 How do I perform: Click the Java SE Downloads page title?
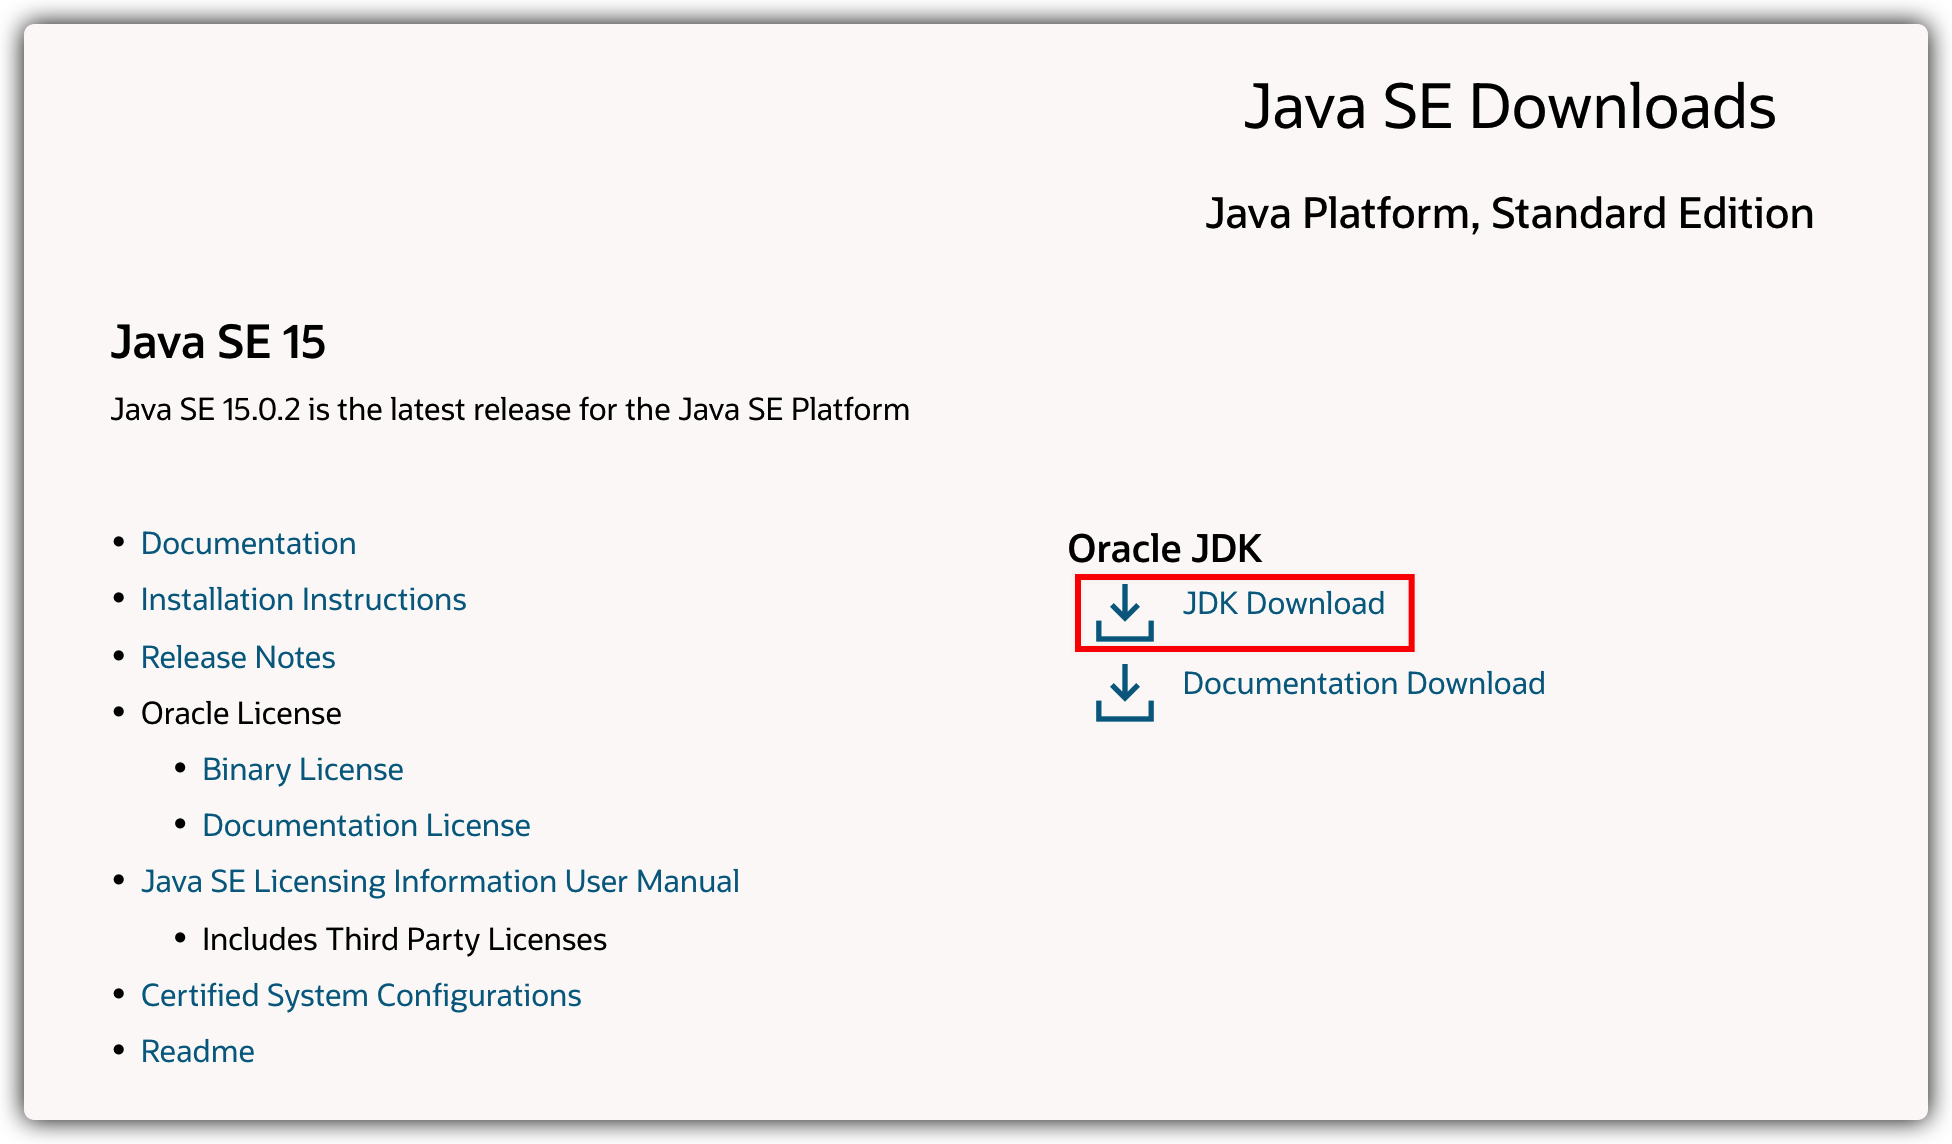pos(1509,106)
